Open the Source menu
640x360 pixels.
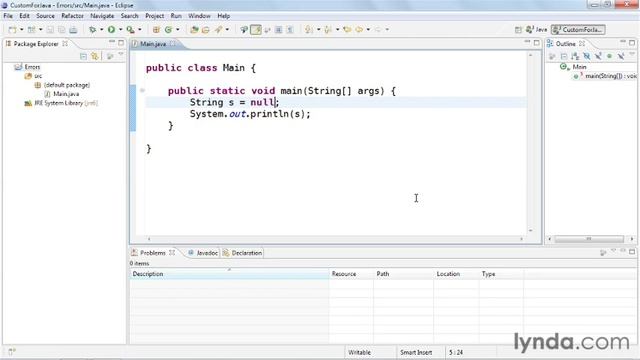pyautogui.click(x=45, y=16)
